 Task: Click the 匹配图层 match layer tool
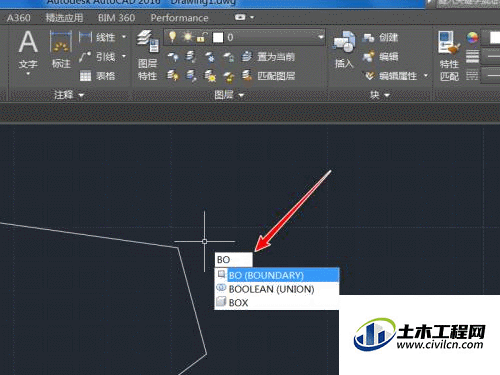[269, 76]
